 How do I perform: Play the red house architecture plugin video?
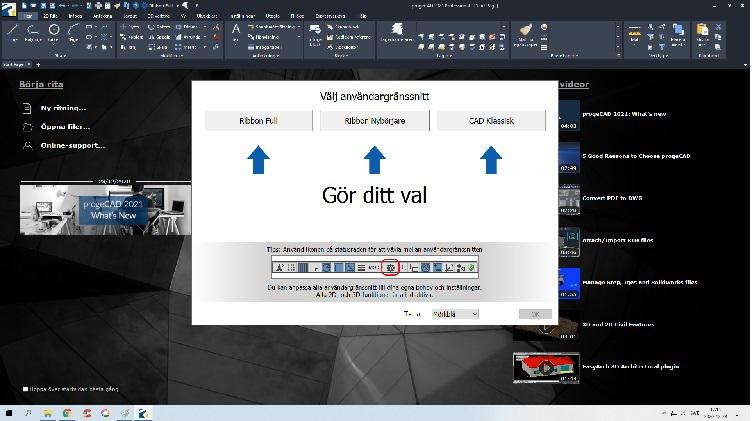click(x=546, y=368)
